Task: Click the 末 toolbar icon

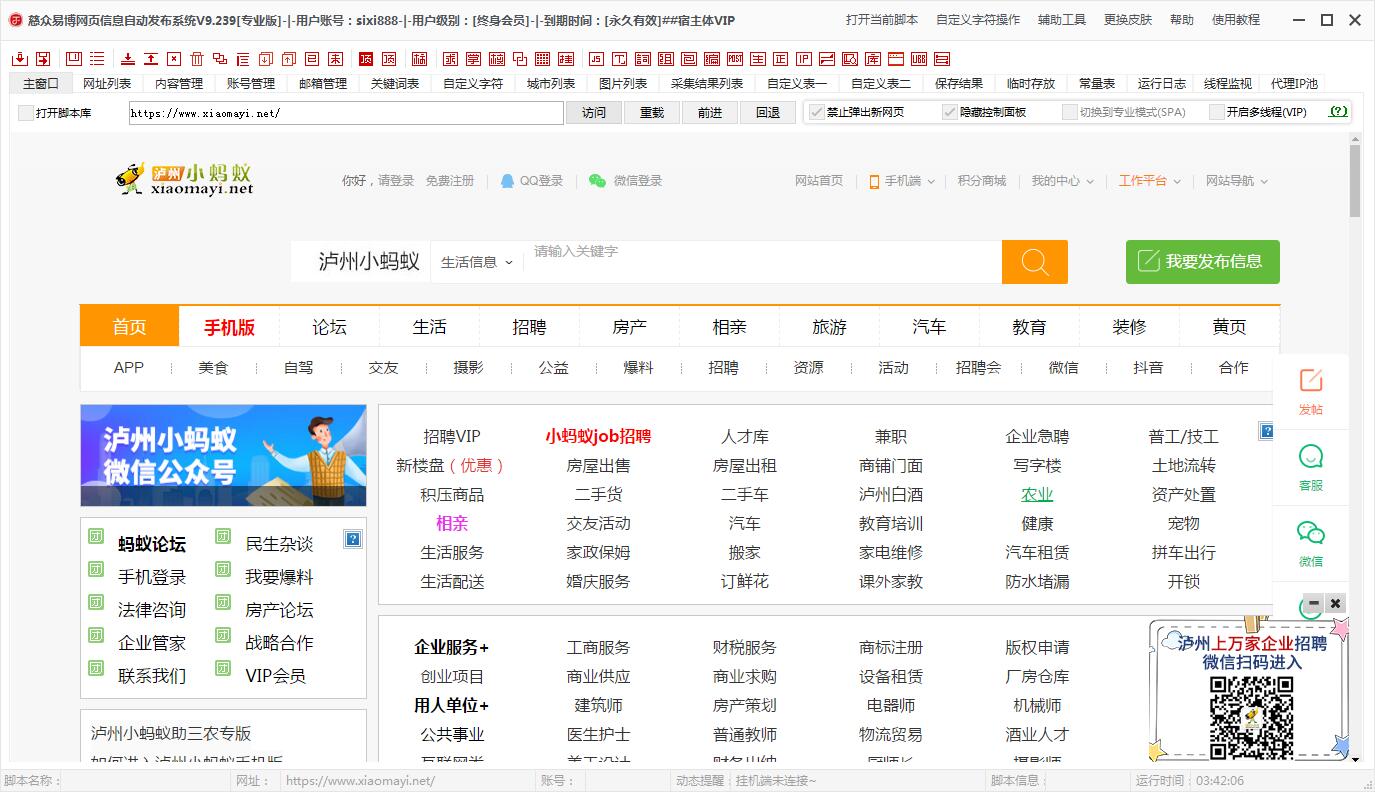Action: coord(335,59)
